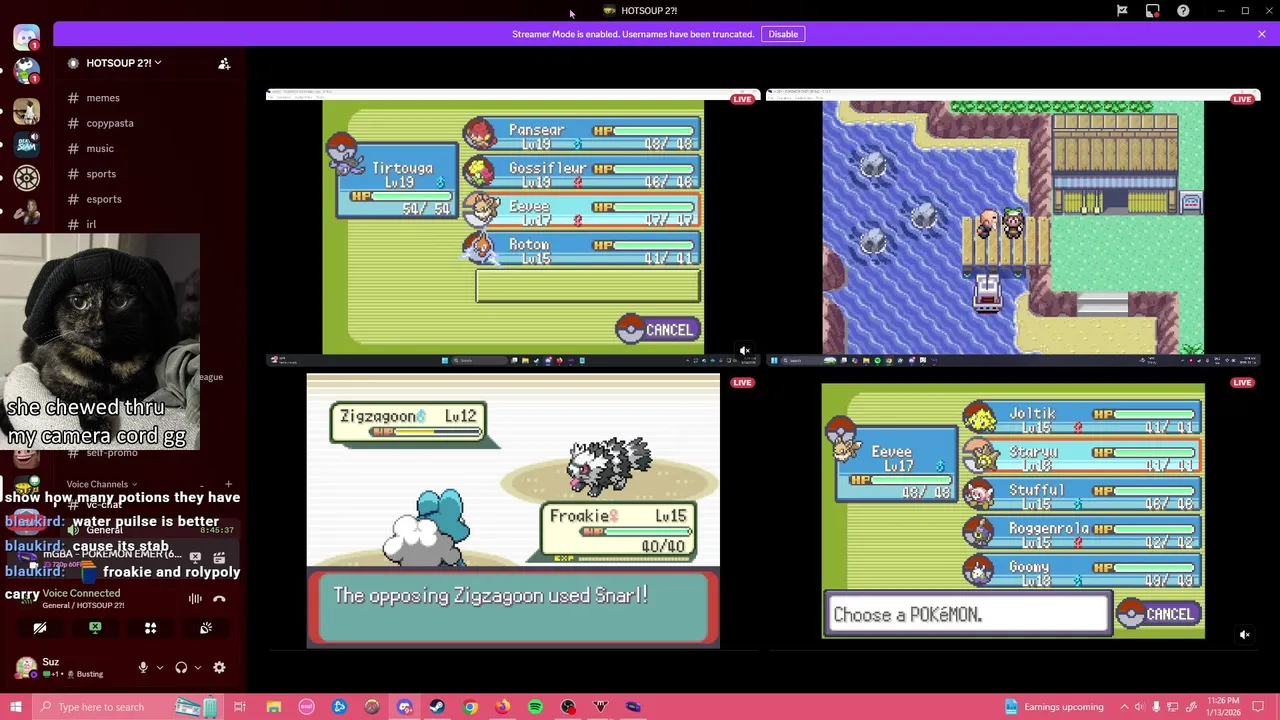Unmute the Tirtouga party stream

tap(744, 351)
